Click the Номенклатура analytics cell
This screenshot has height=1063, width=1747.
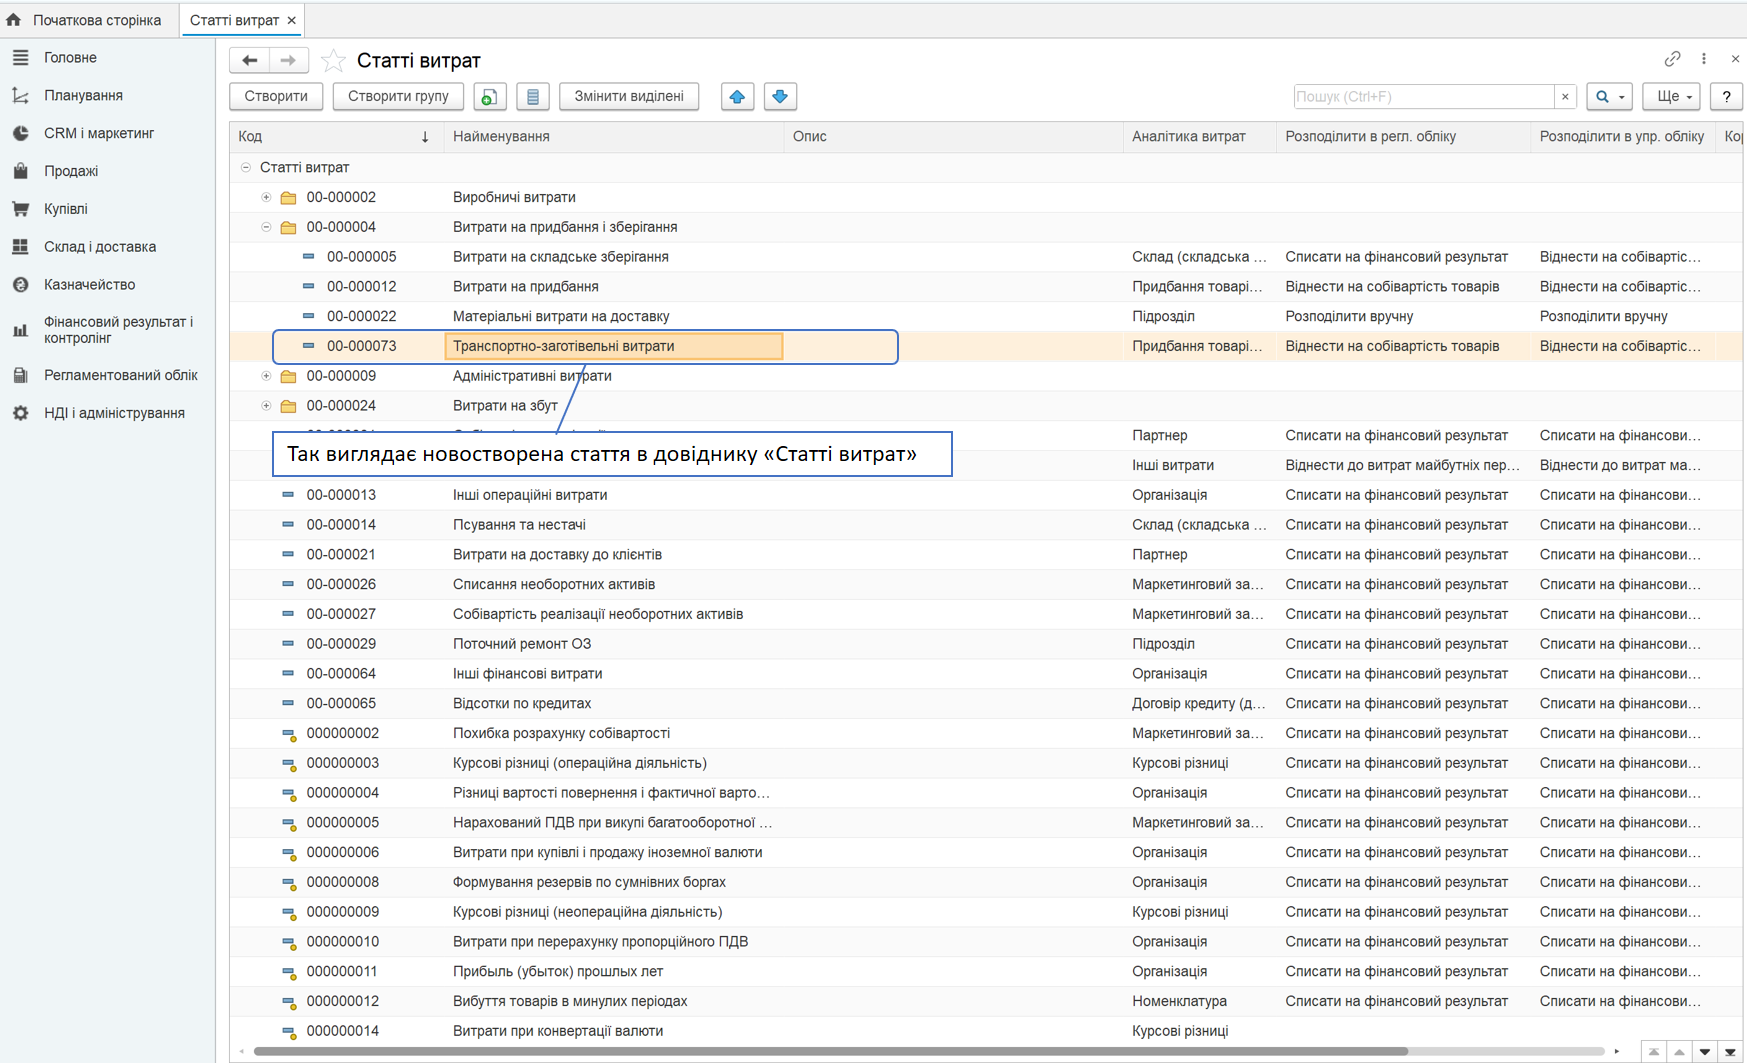[x=1179, y=1001]
